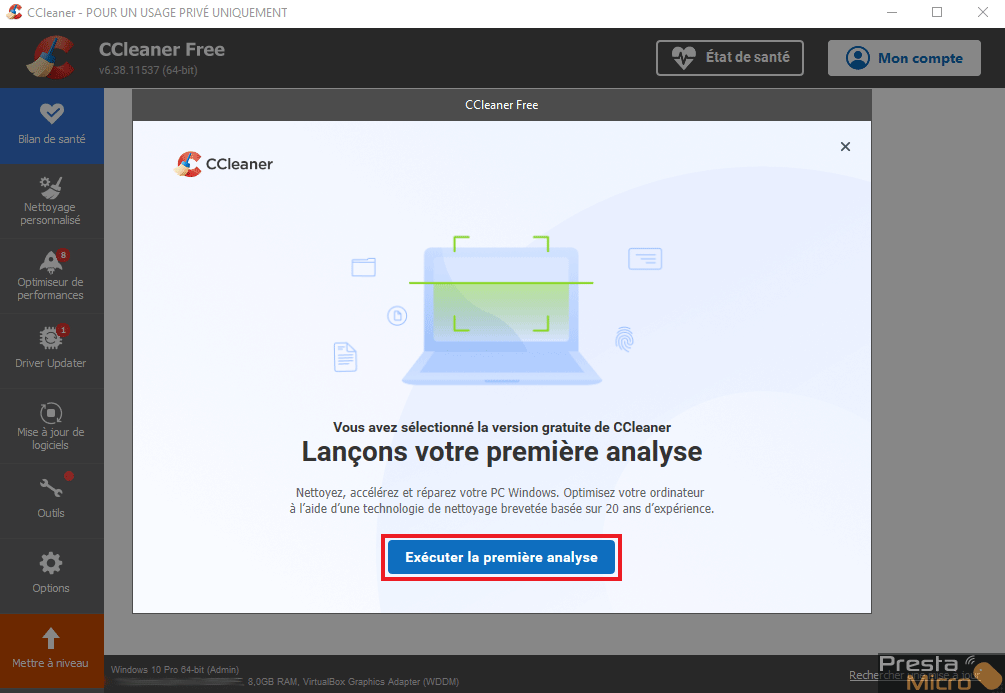1005x693 pixels.
Task: Click the CCleaner logo in the dialog
Action: [224, 164]
